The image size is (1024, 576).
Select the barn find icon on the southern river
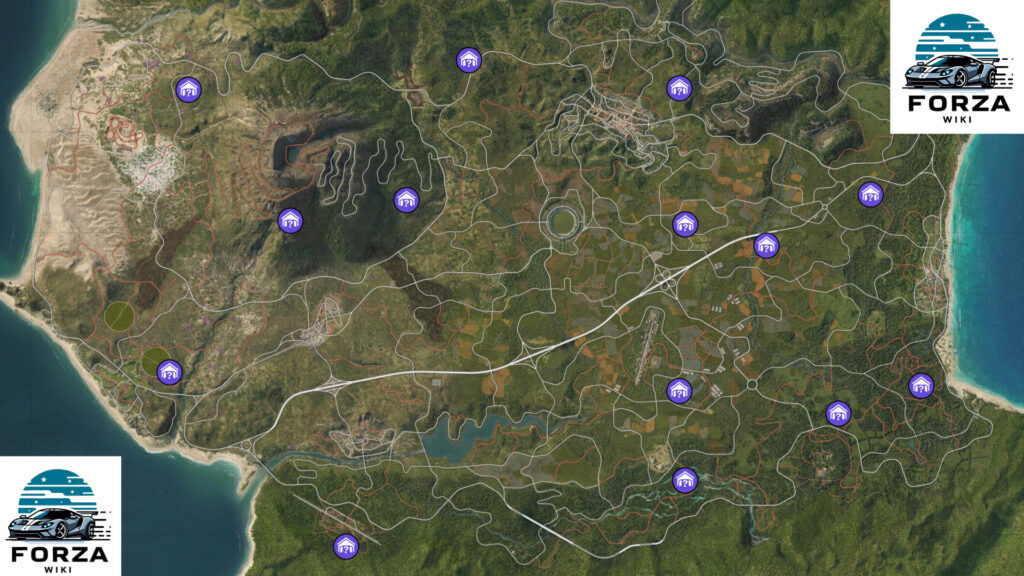(x=684, y=481)
